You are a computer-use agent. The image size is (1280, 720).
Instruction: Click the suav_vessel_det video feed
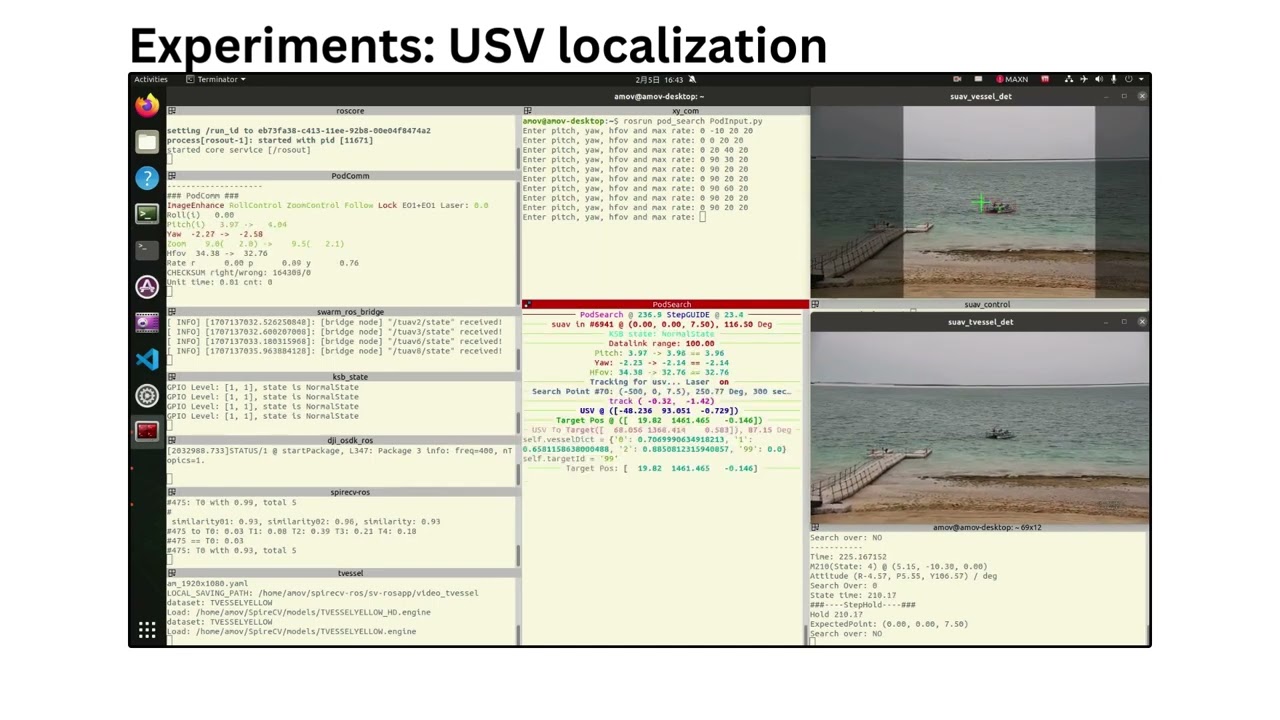980,201
